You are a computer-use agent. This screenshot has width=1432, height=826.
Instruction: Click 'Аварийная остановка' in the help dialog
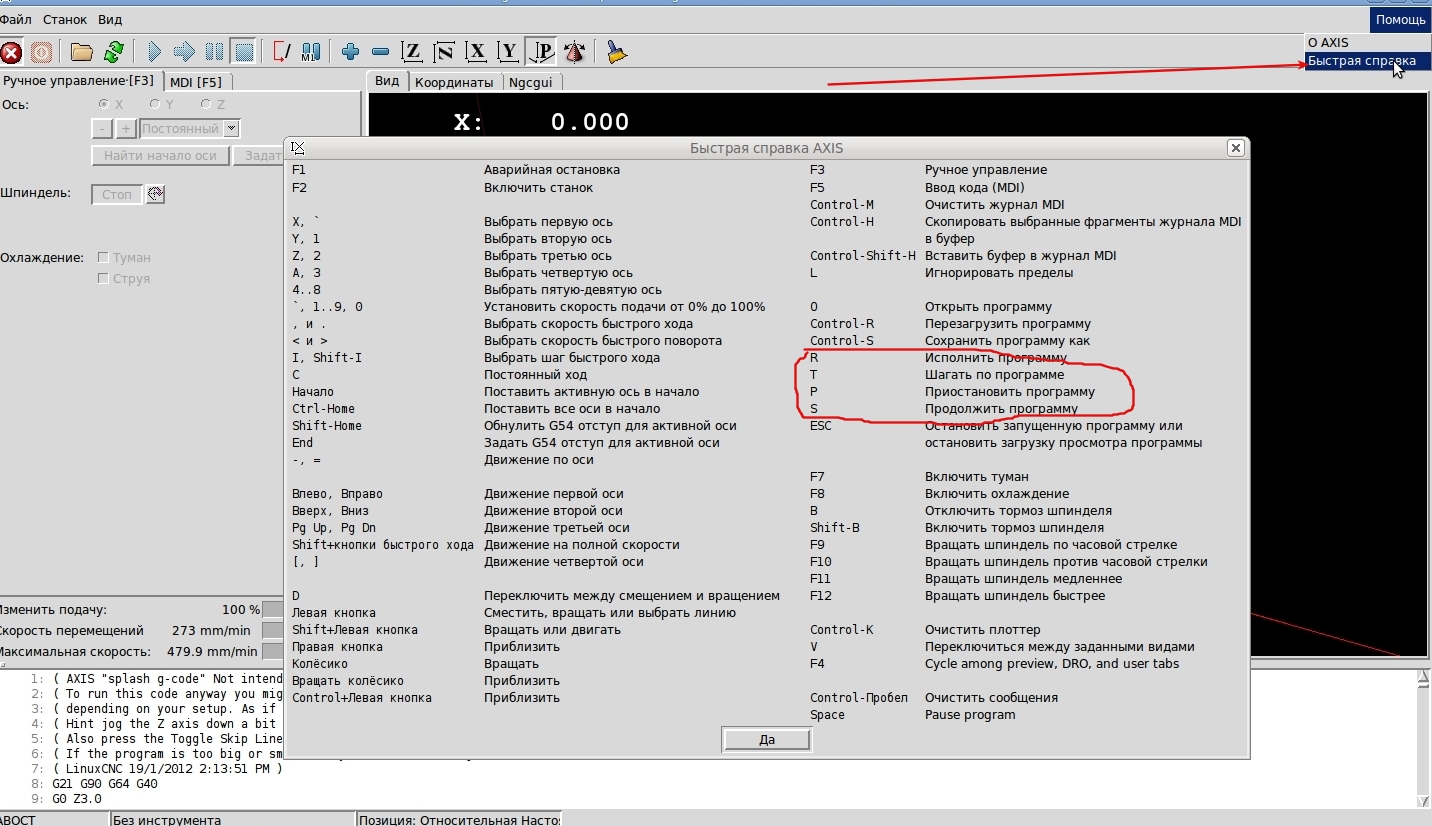coord(552,170)
